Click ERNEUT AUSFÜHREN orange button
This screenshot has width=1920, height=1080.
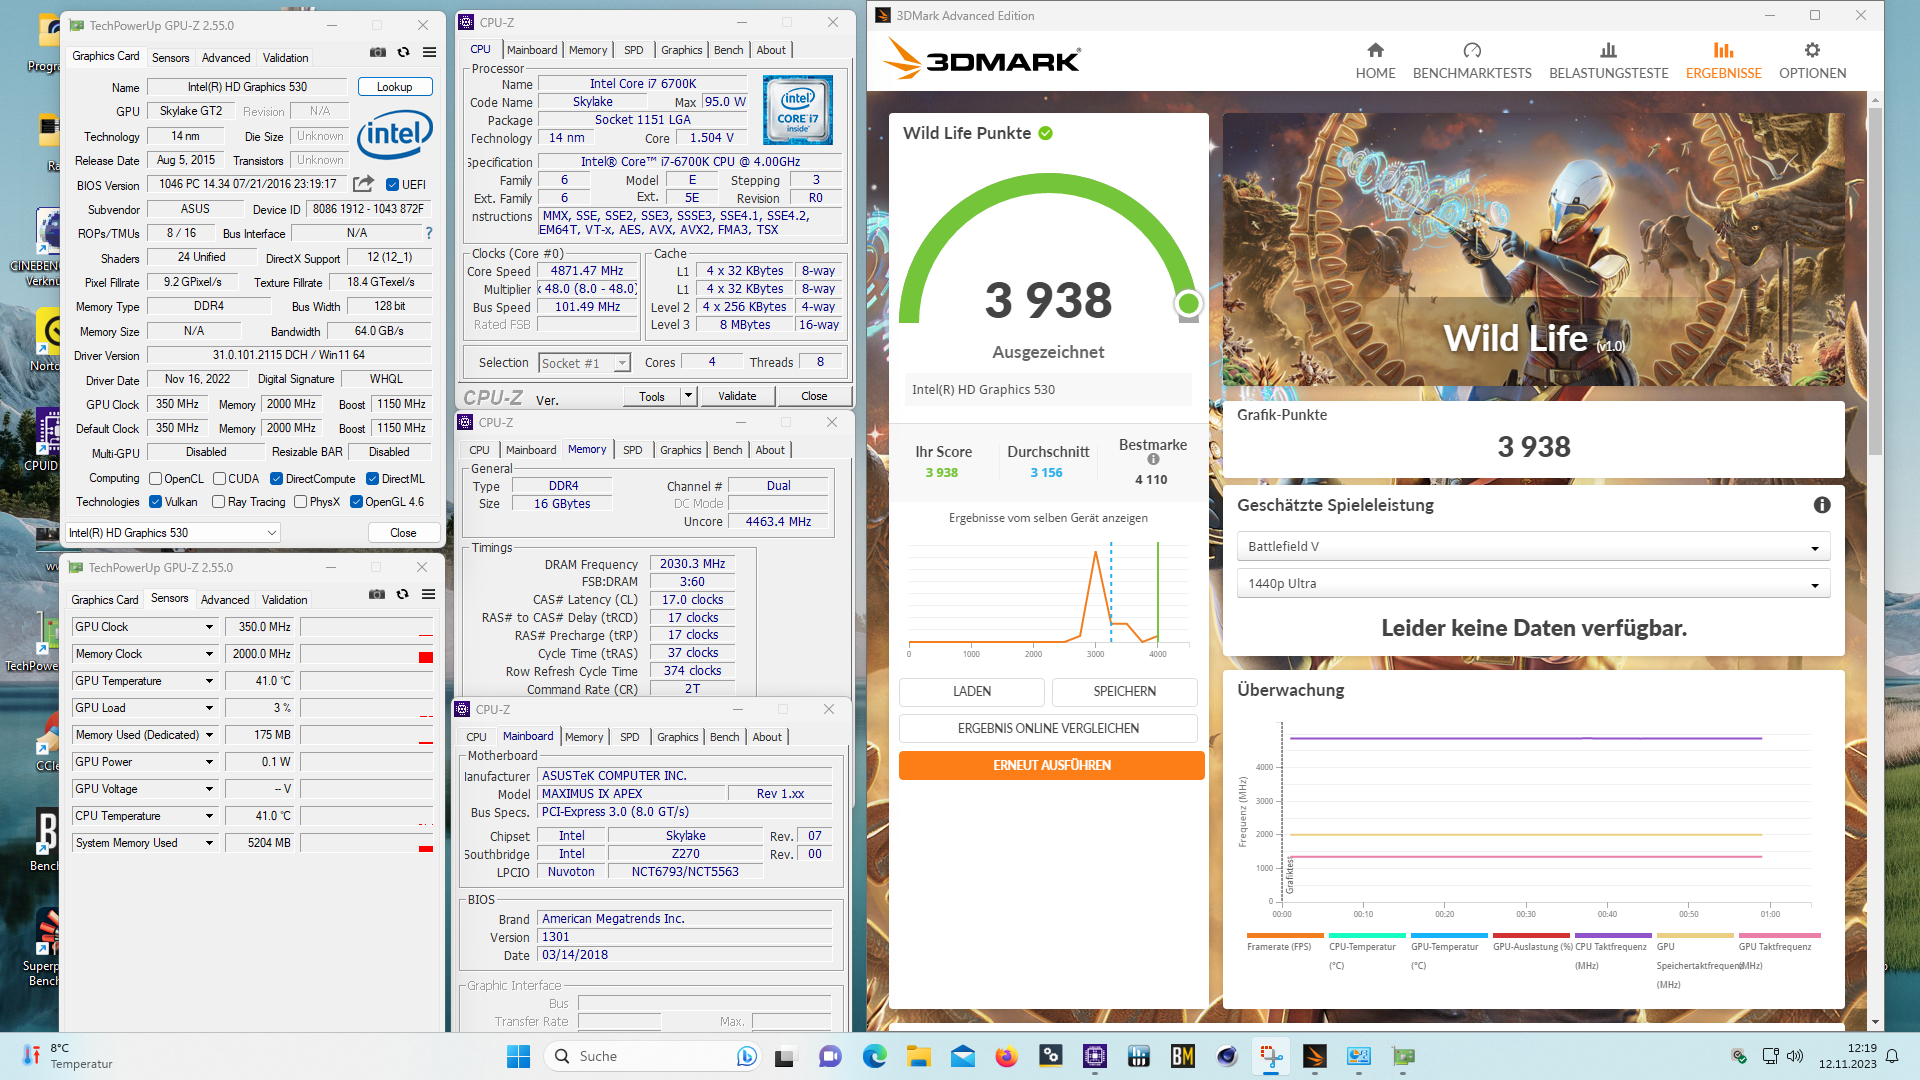tap(1051, 765)
